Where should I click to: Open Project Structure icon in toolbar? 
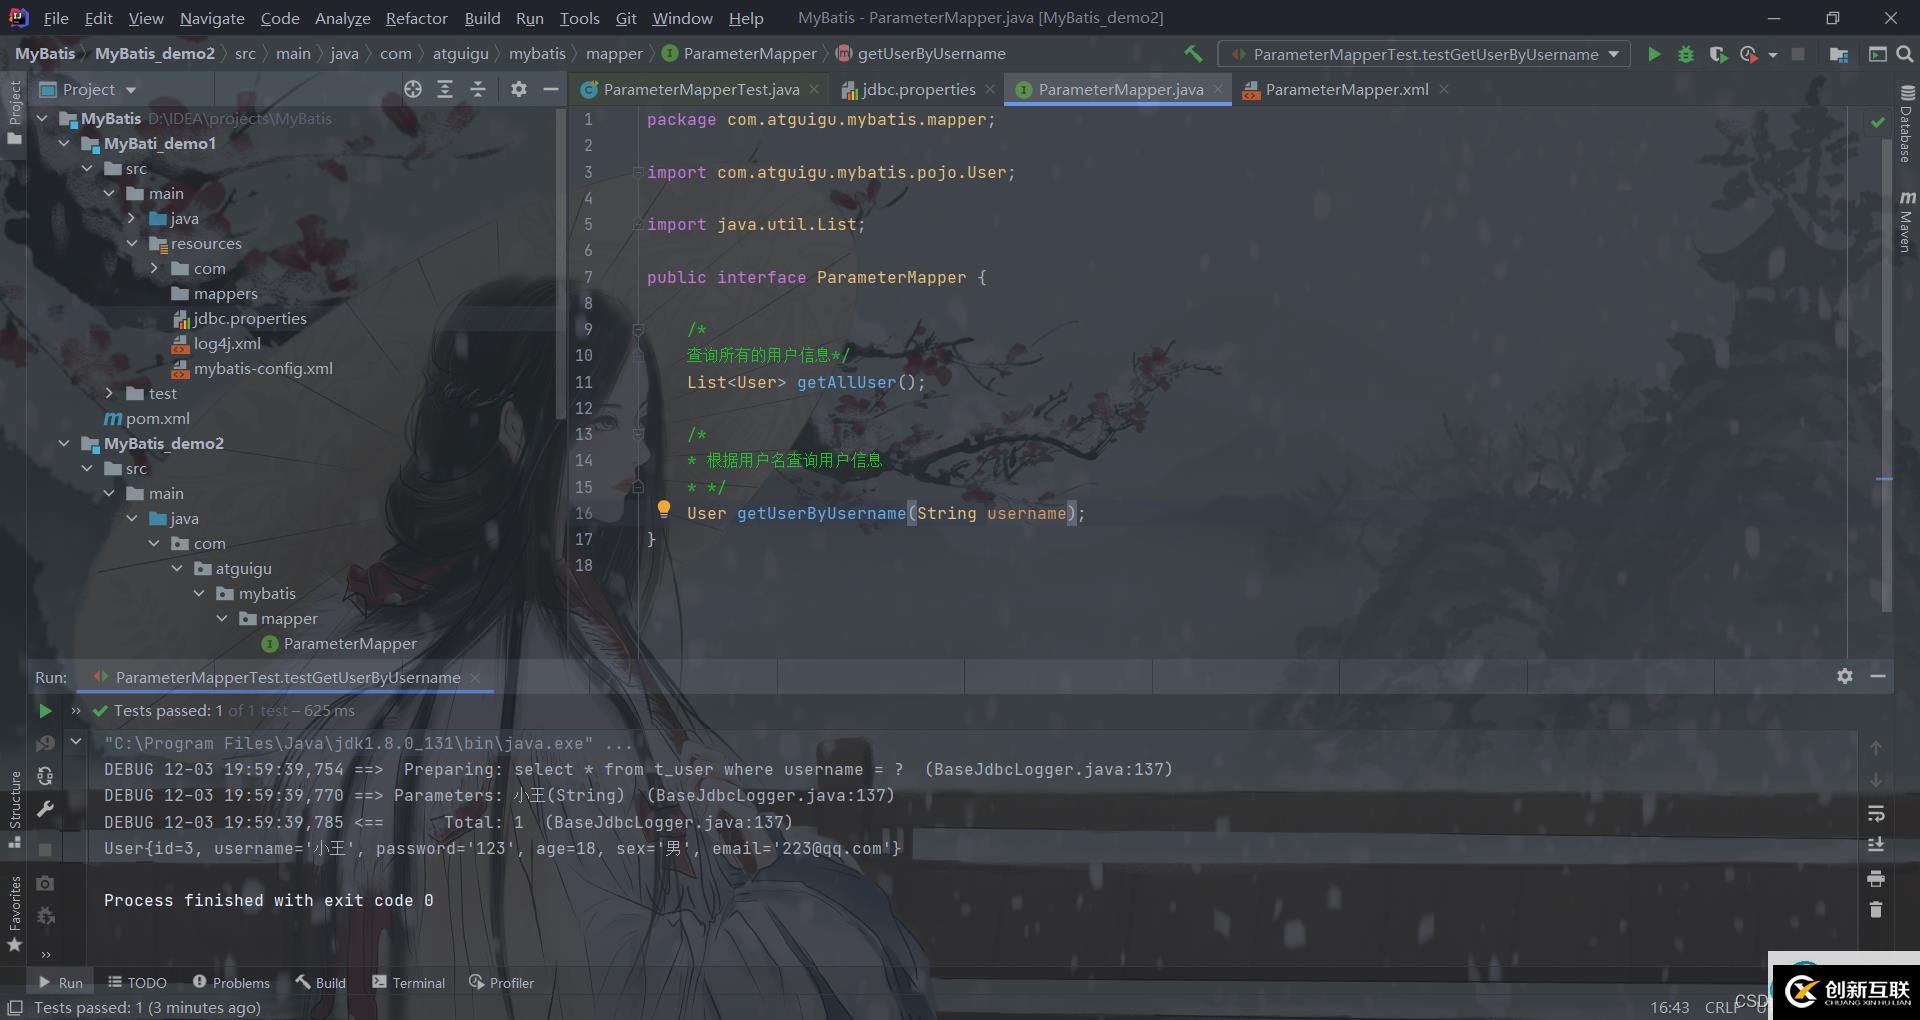coord(1838,54)
